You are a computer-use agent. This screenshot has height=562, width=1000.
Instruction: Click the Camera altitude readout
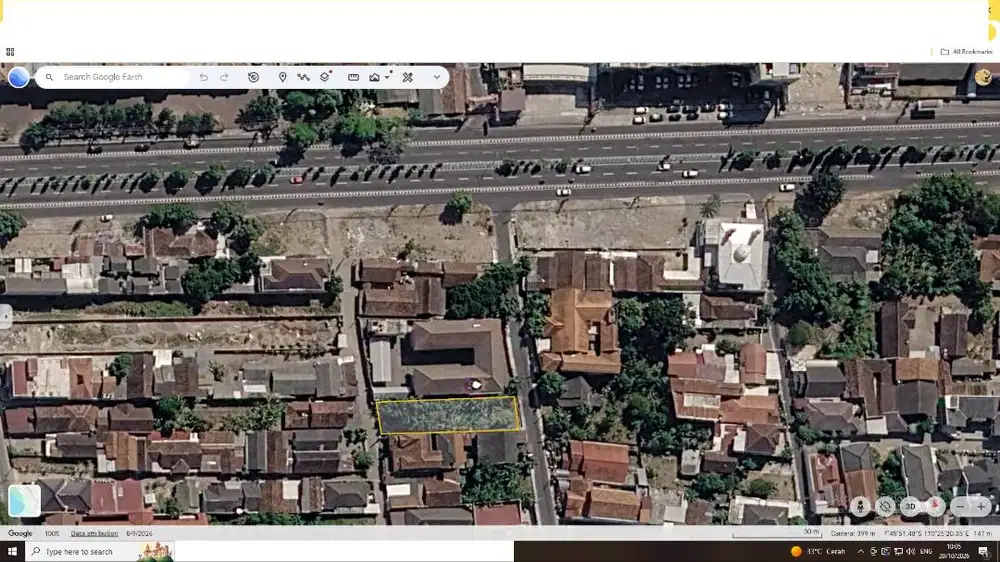[853, 533]
